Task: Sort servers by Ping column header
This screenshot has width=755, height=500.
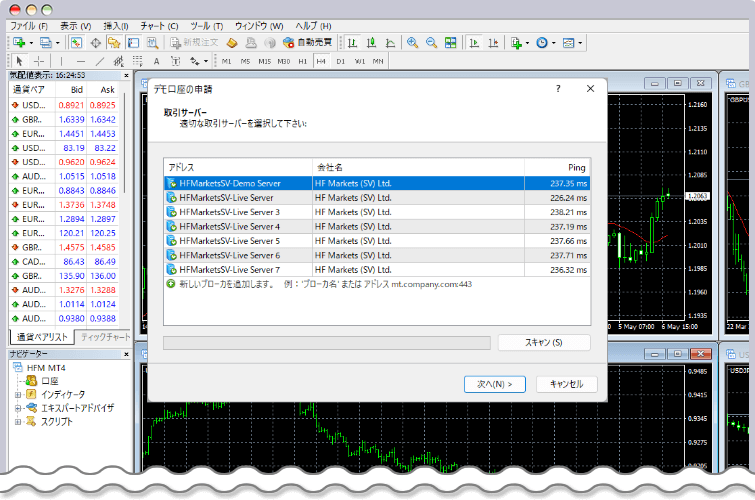Action: (x=557, y=167)
